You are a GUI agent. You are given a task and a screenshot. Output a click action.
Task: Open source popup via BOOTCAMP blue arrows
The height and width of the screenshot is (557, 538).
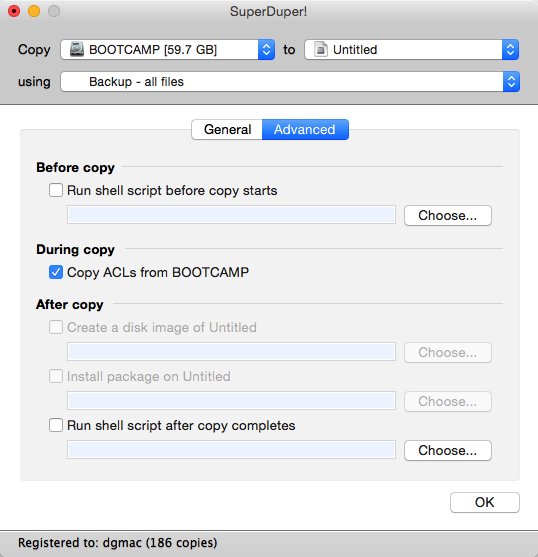pyautogui.click(x=266, y=49)
